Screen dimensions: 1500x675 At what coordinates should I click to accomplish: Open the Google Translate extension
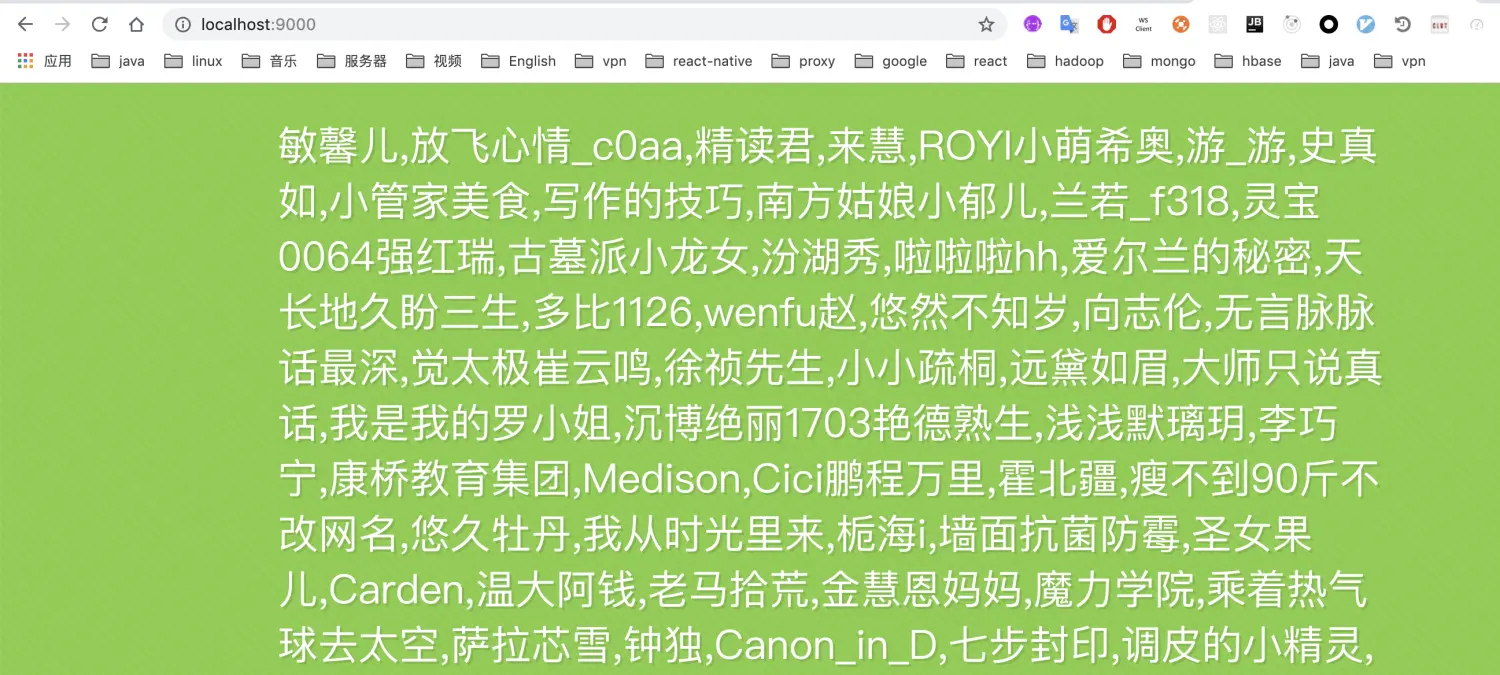(x=1070, y=24)
